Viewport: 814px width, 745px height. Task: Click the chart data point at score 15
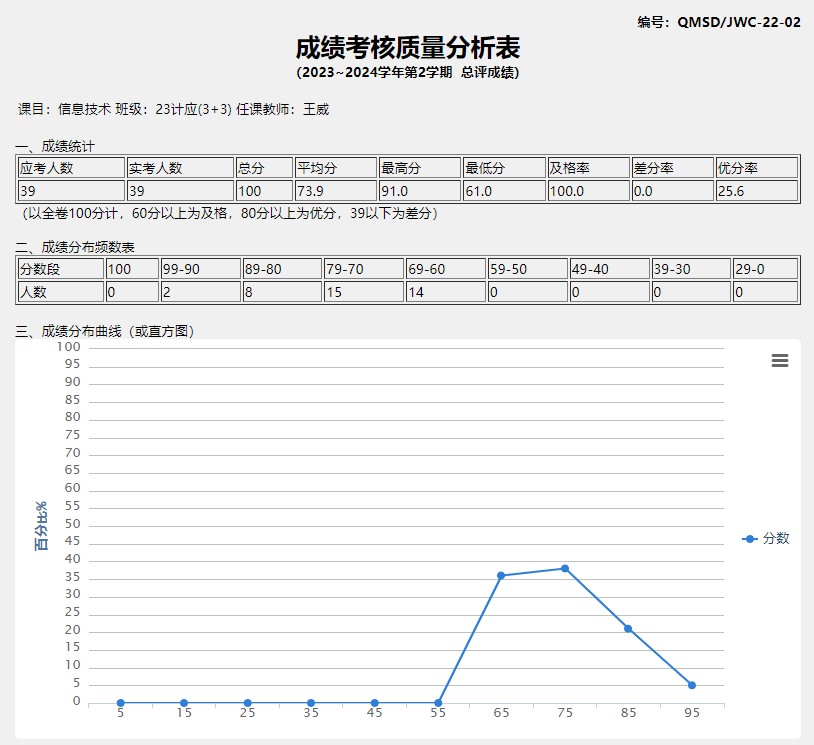point(184,703)
